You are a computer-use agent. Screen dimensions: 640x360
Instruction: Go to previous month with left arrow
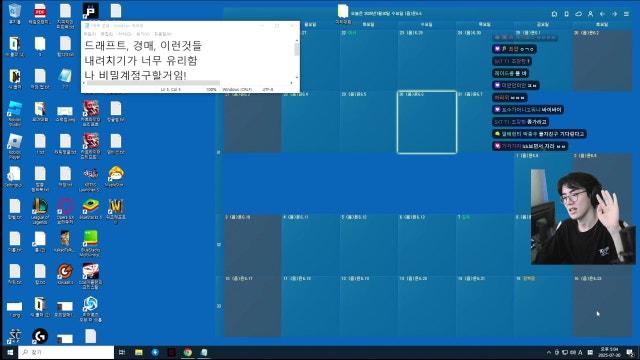pyautogui.click(x=602, y=14)
